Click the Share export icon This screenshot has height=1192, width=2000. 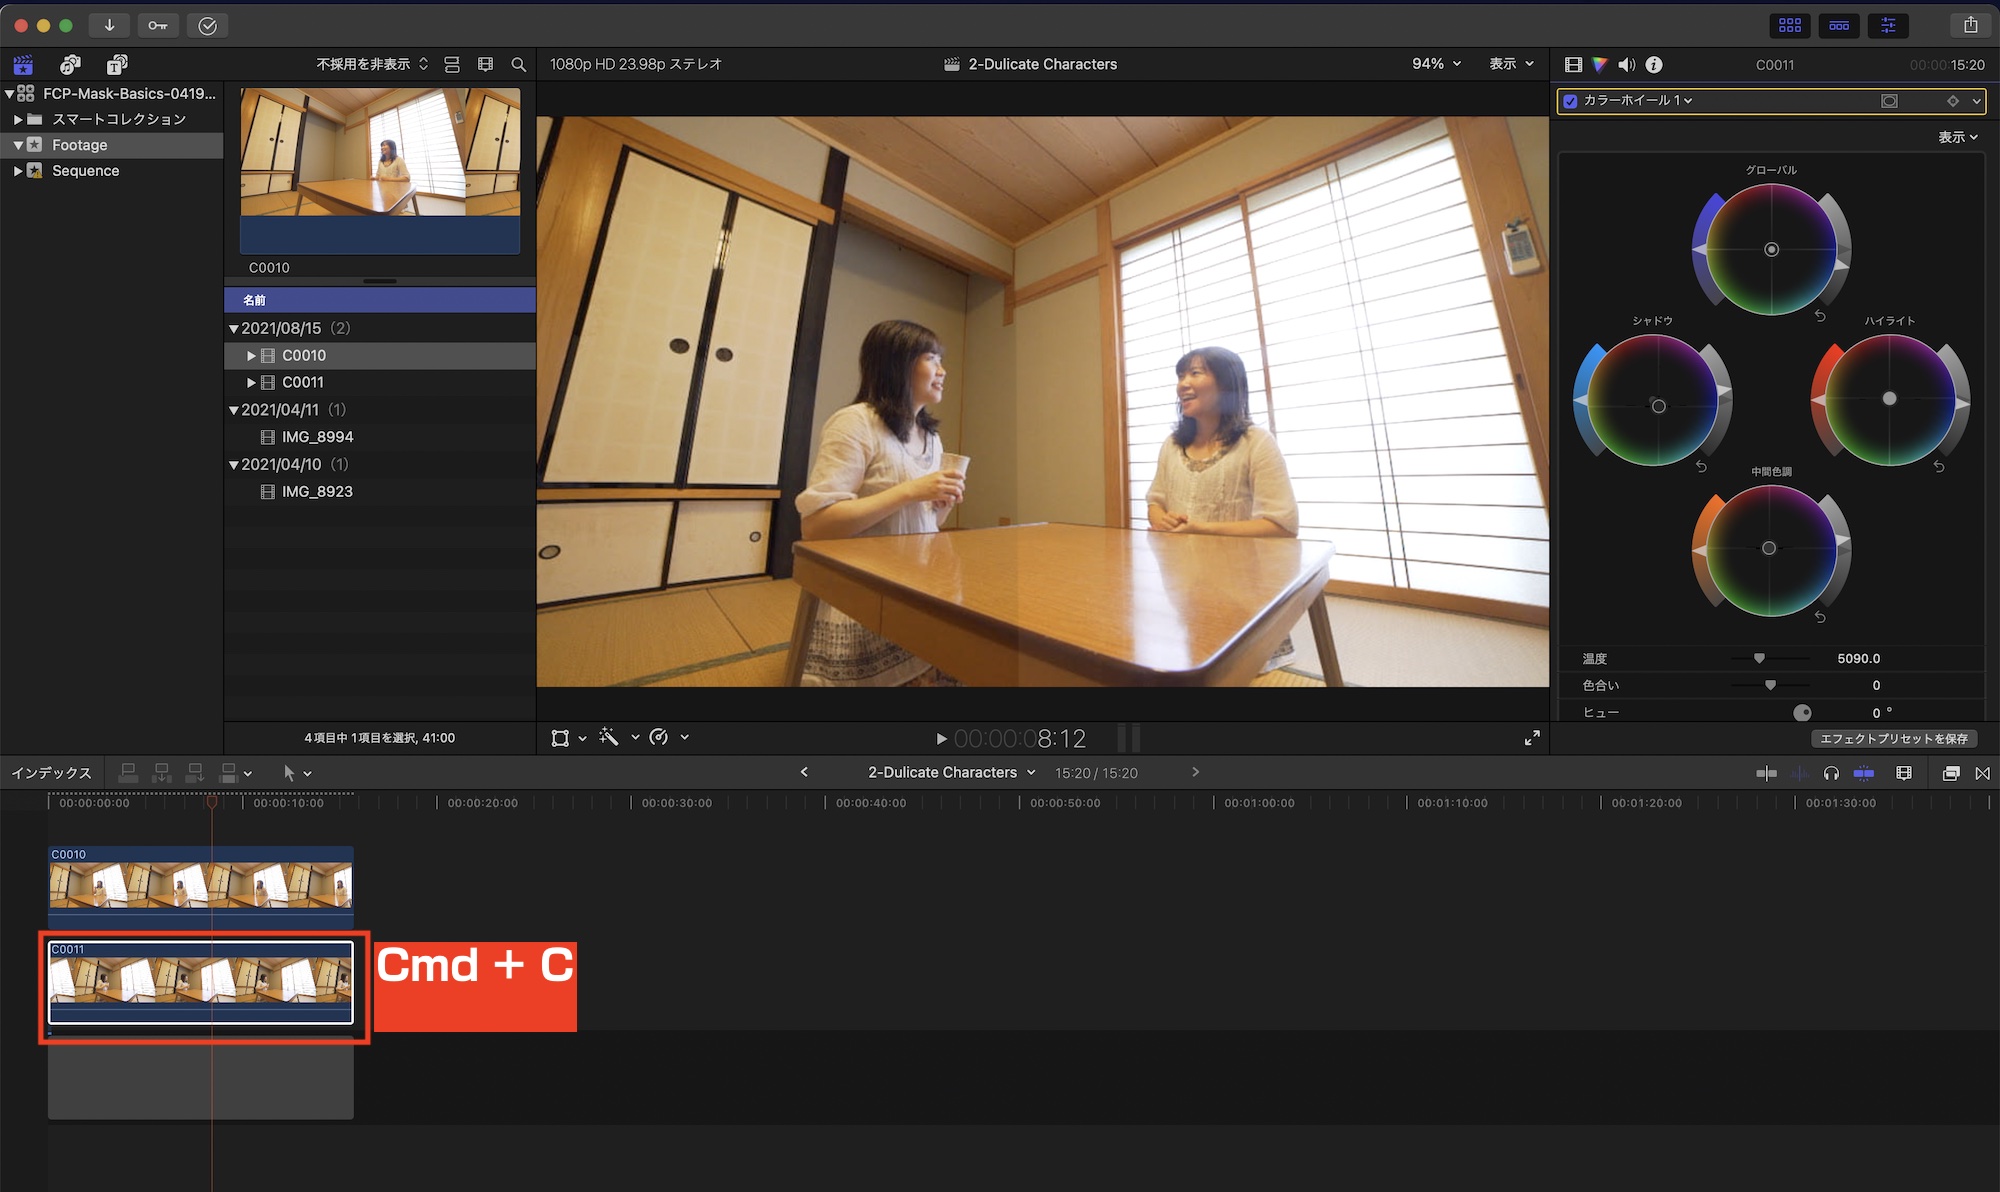1970,25
